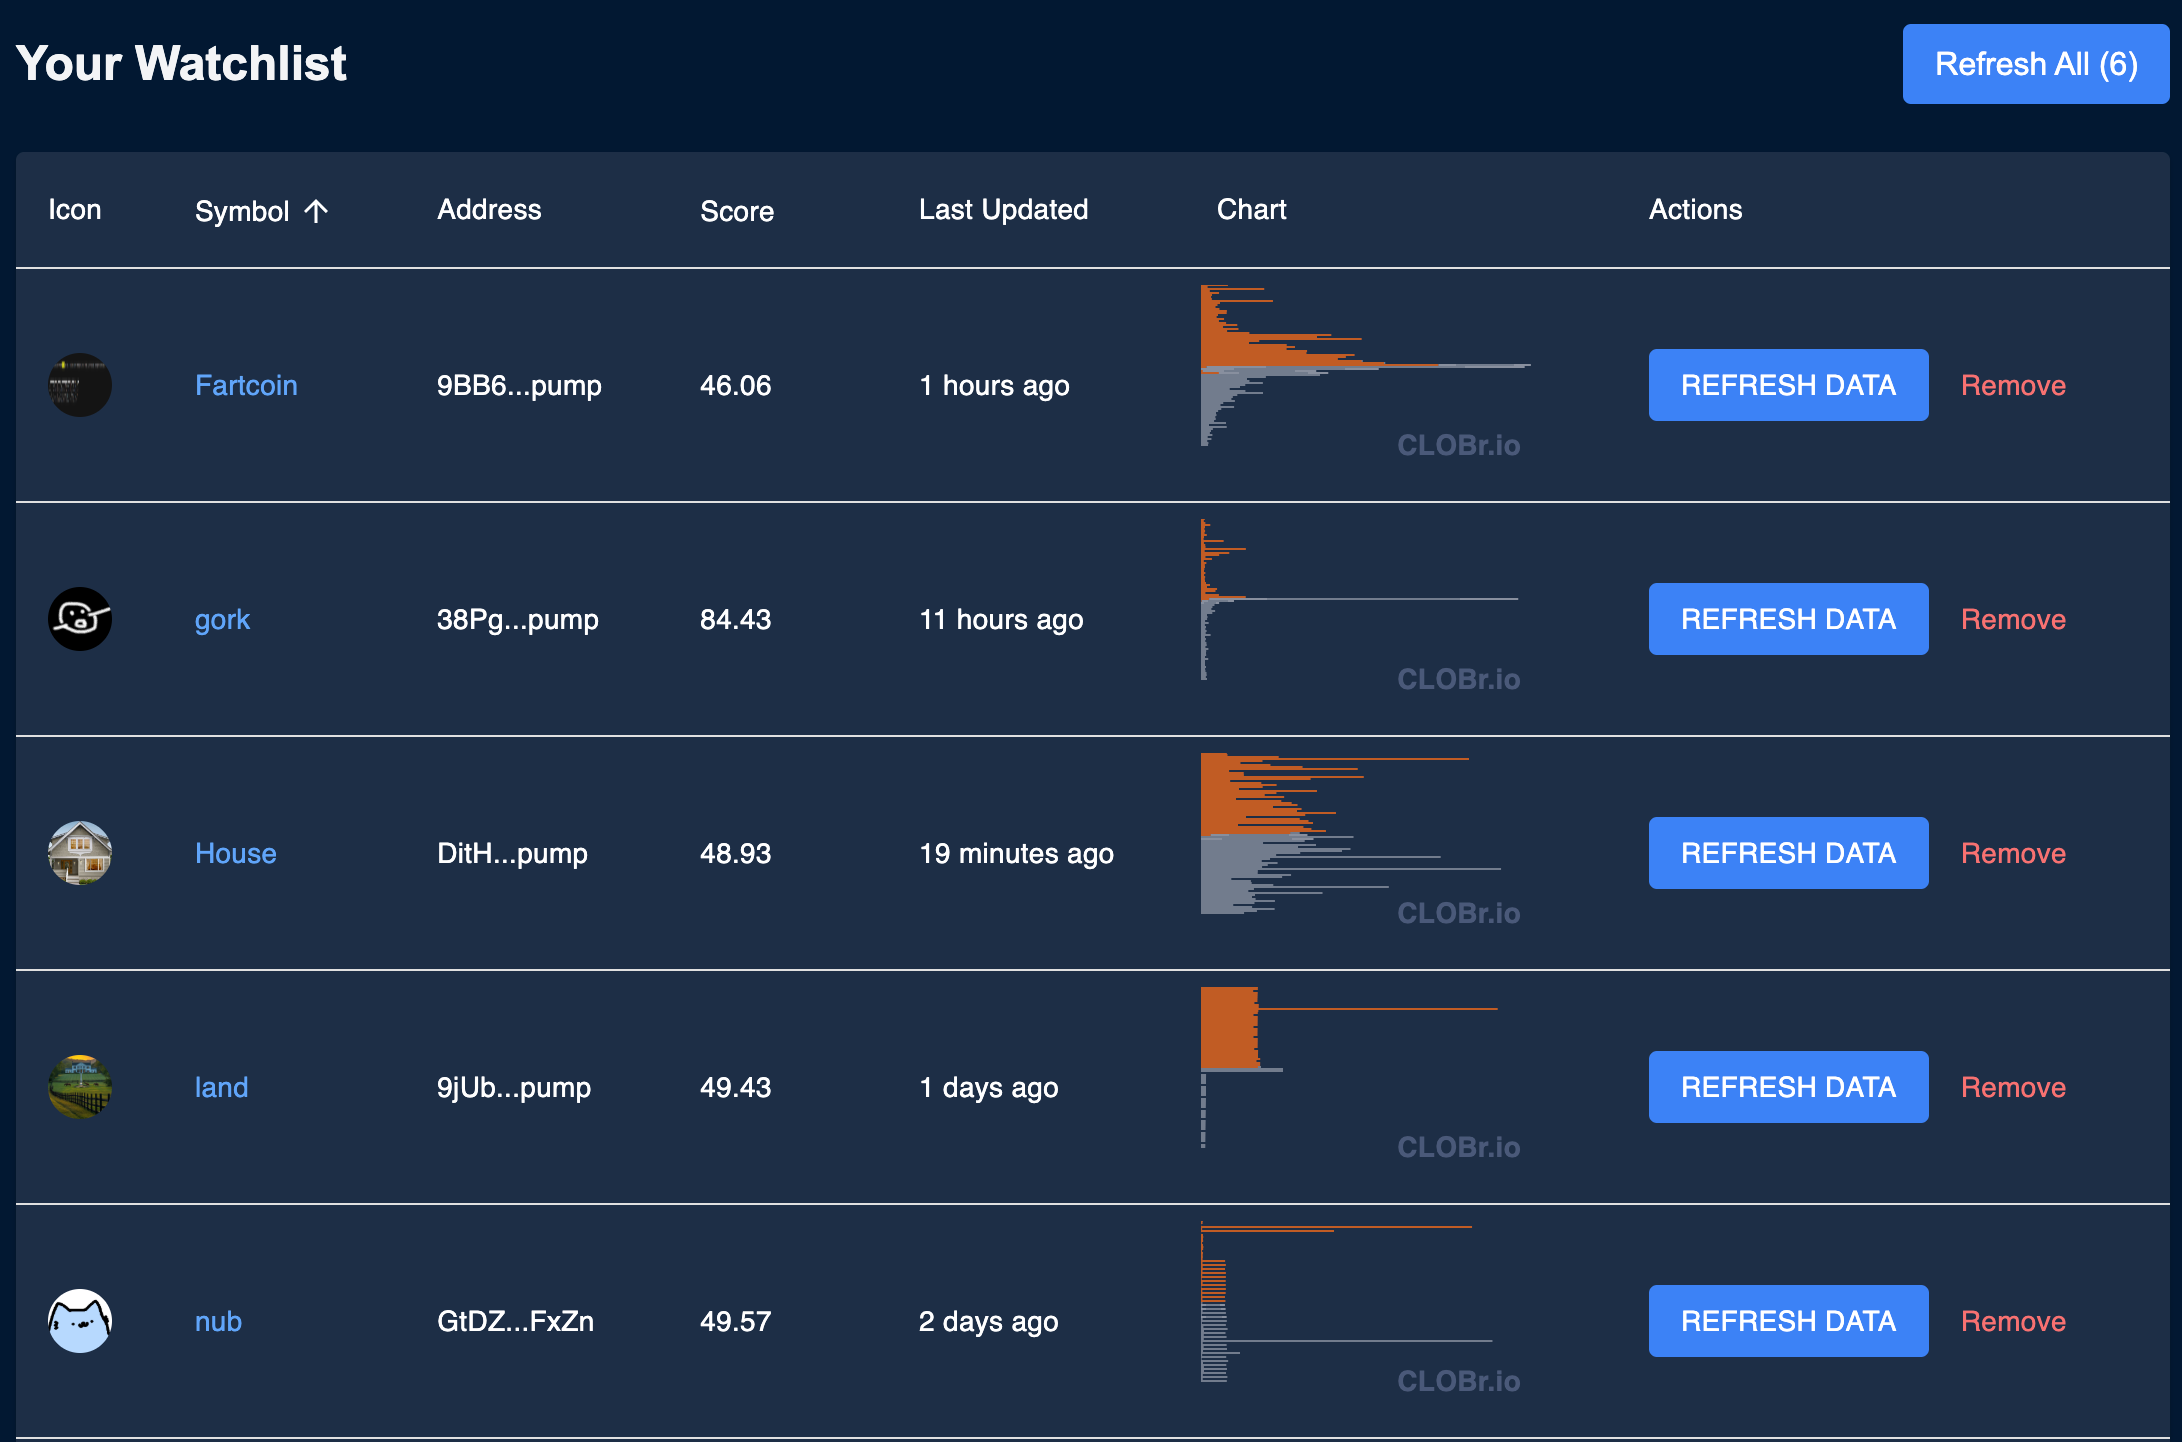Click score value 46.06
The width and height of the screenshot is (2182, 1442).
click(736, 385)
